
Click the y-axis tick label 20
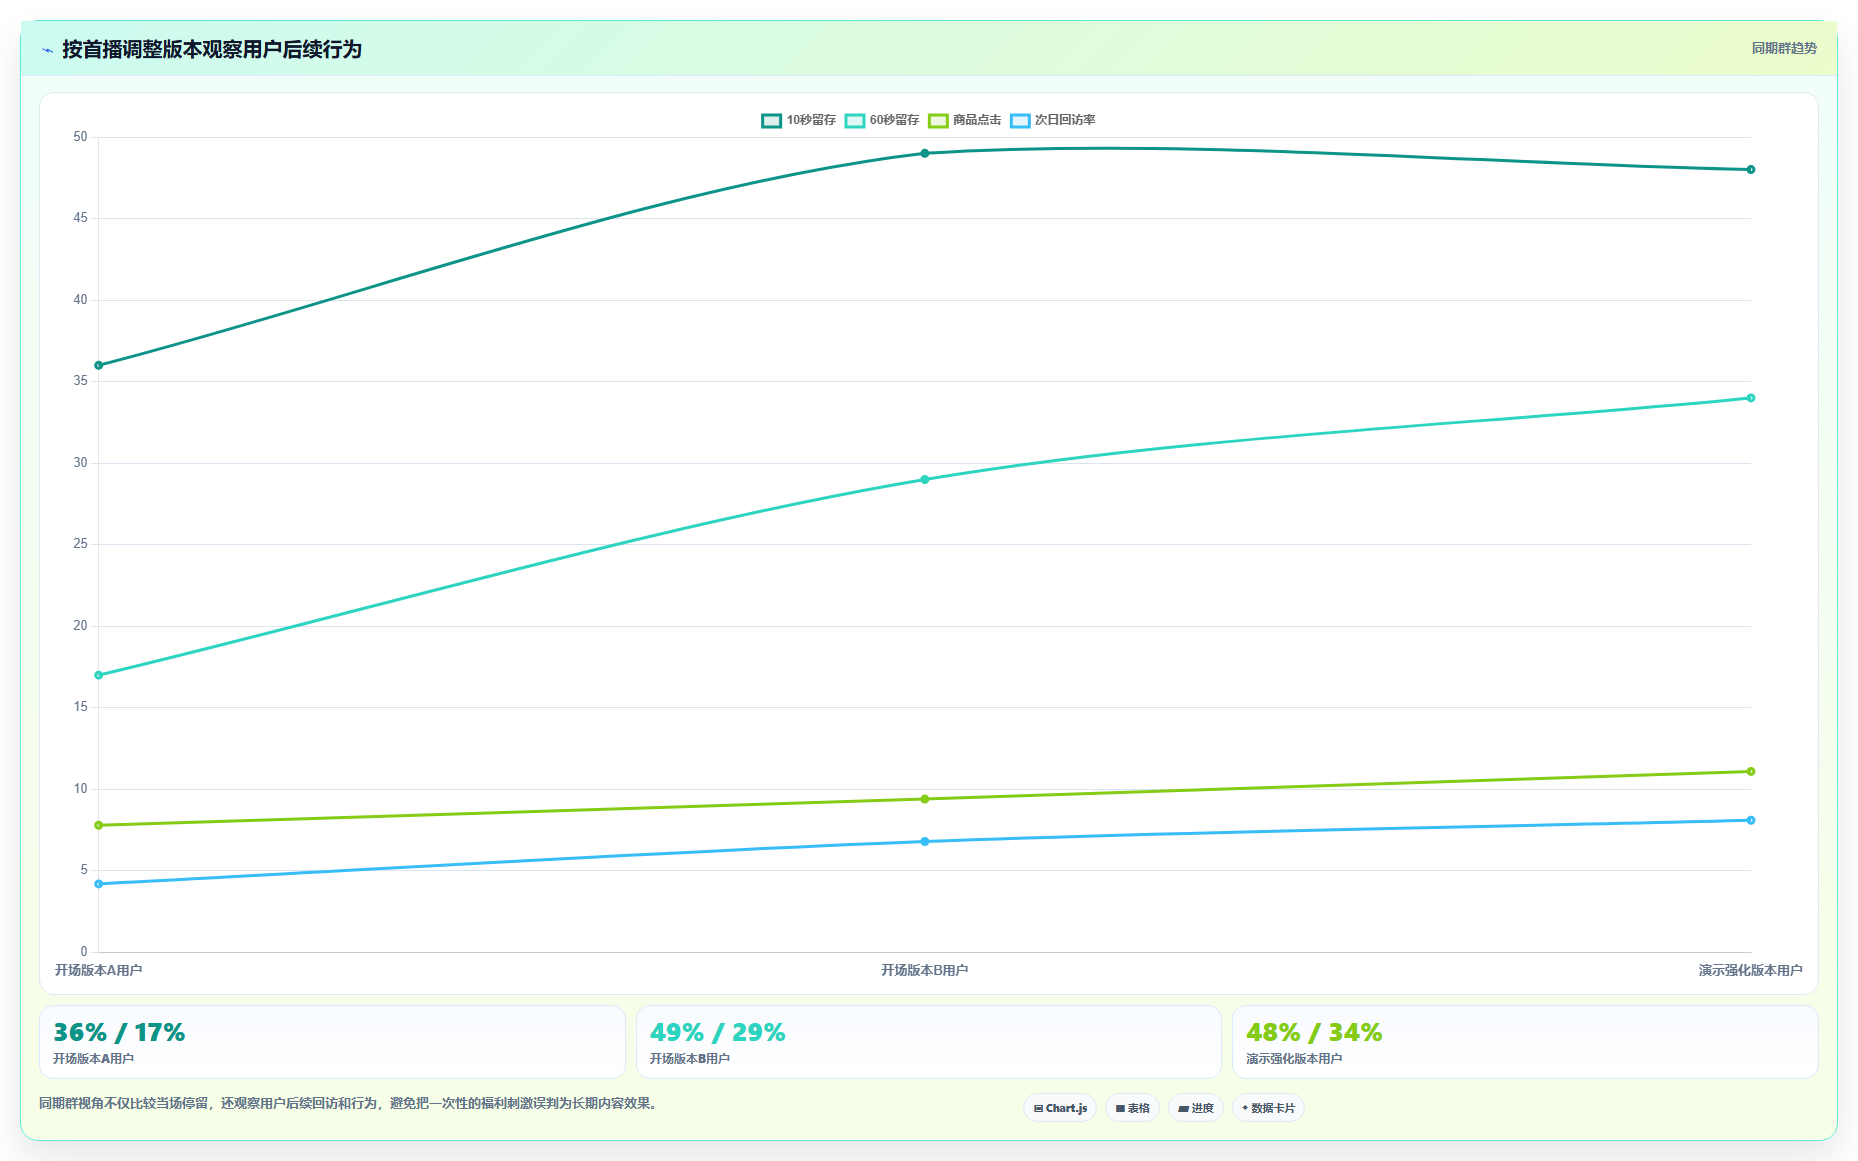click(x=80, y=626)
